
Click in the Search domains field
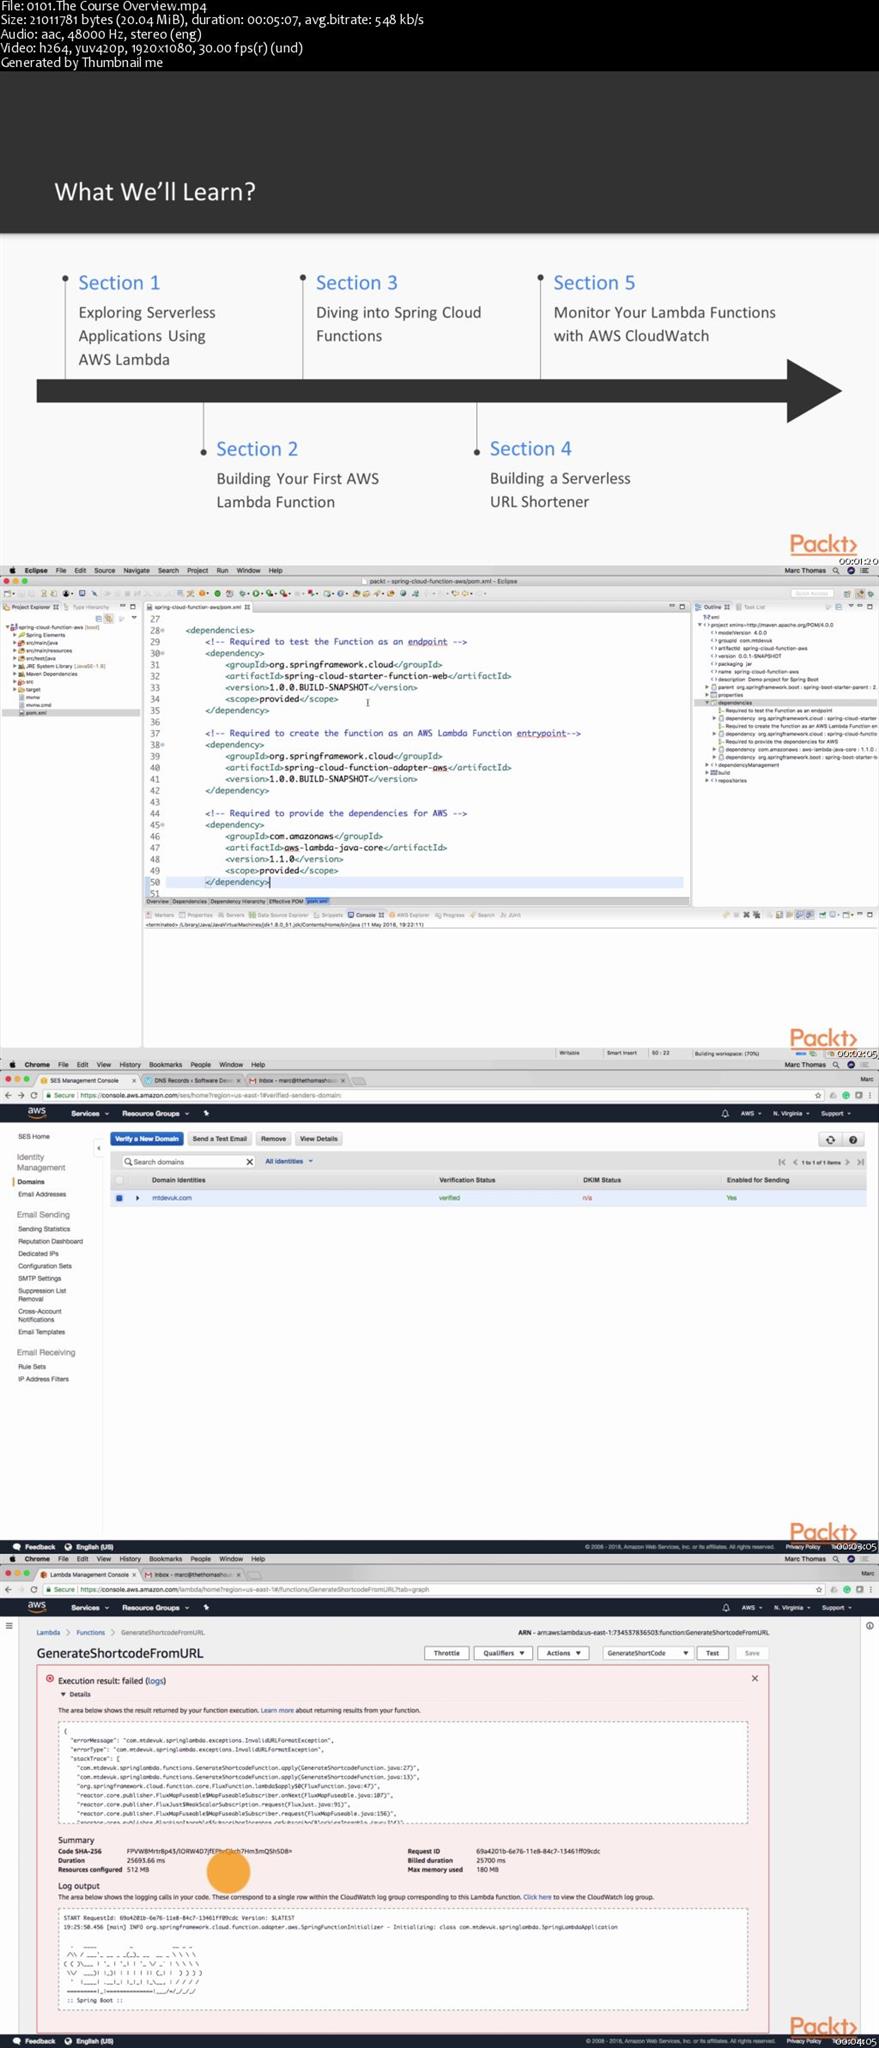pos(187,1161)
